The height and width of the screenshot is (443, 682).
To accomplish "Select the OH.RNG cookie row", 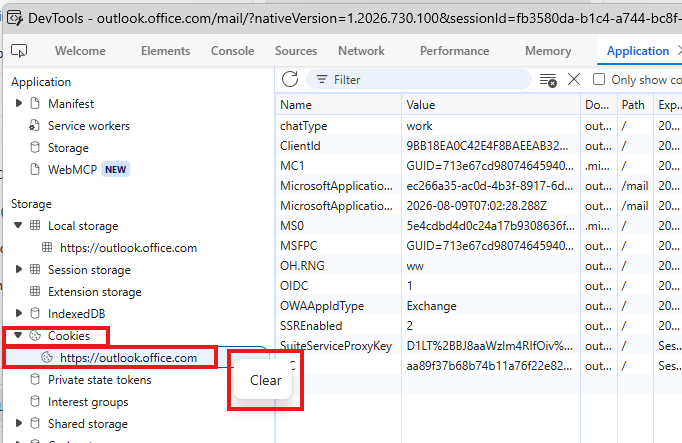I will (478, 266).
